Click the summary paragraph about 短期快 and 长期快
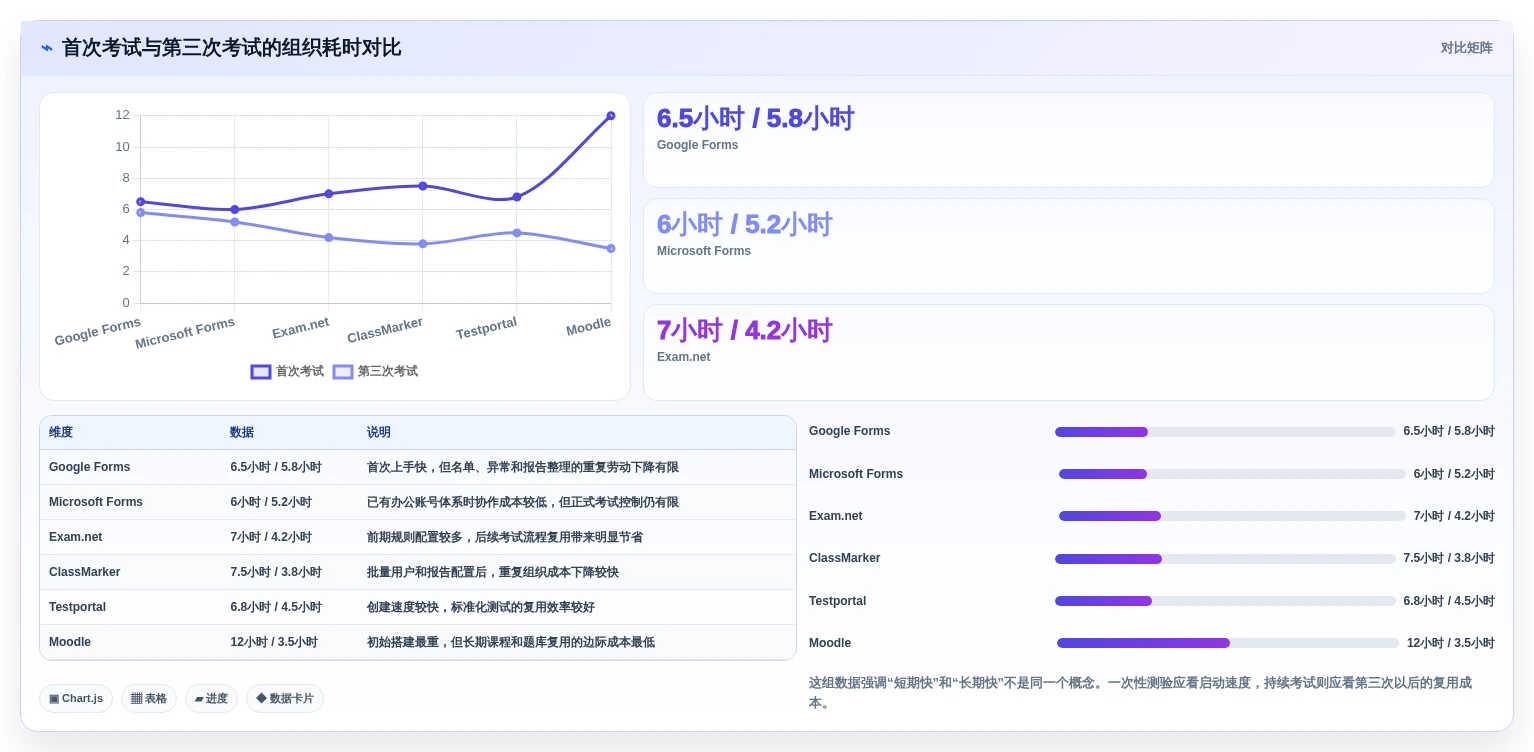 click(1143, 692)
